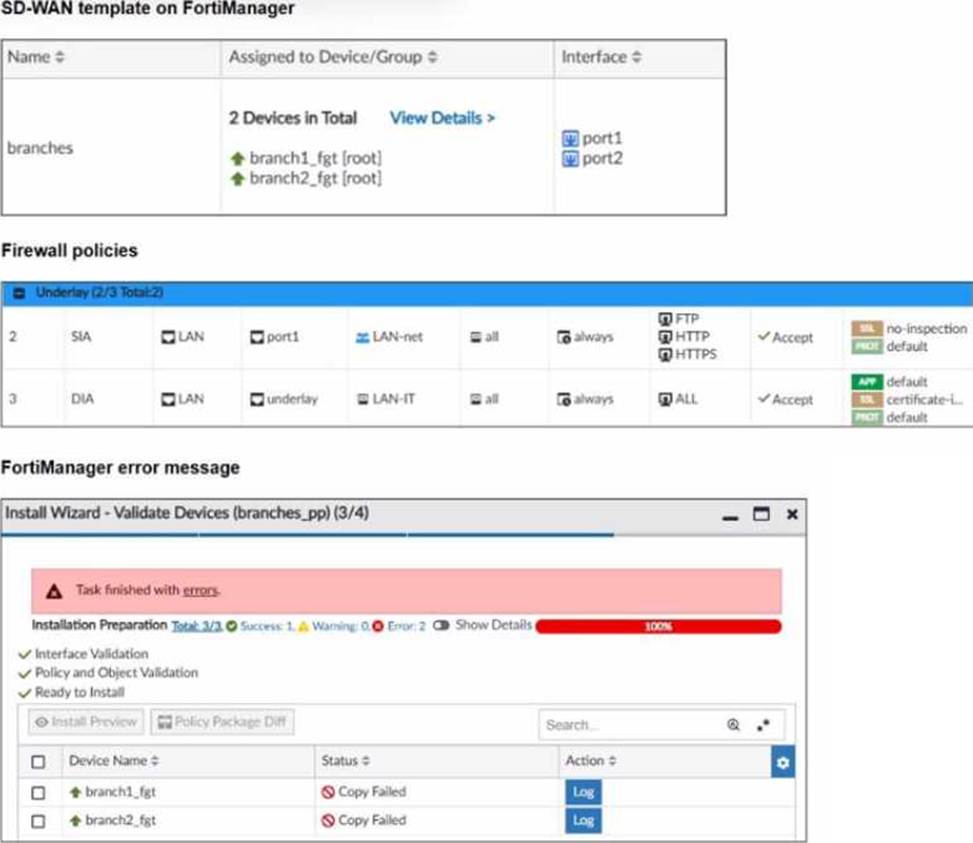This screenshot has height=843, width=973.
Task: Click the warning triangle icon in error banner
Action: [x=56, y=591]
